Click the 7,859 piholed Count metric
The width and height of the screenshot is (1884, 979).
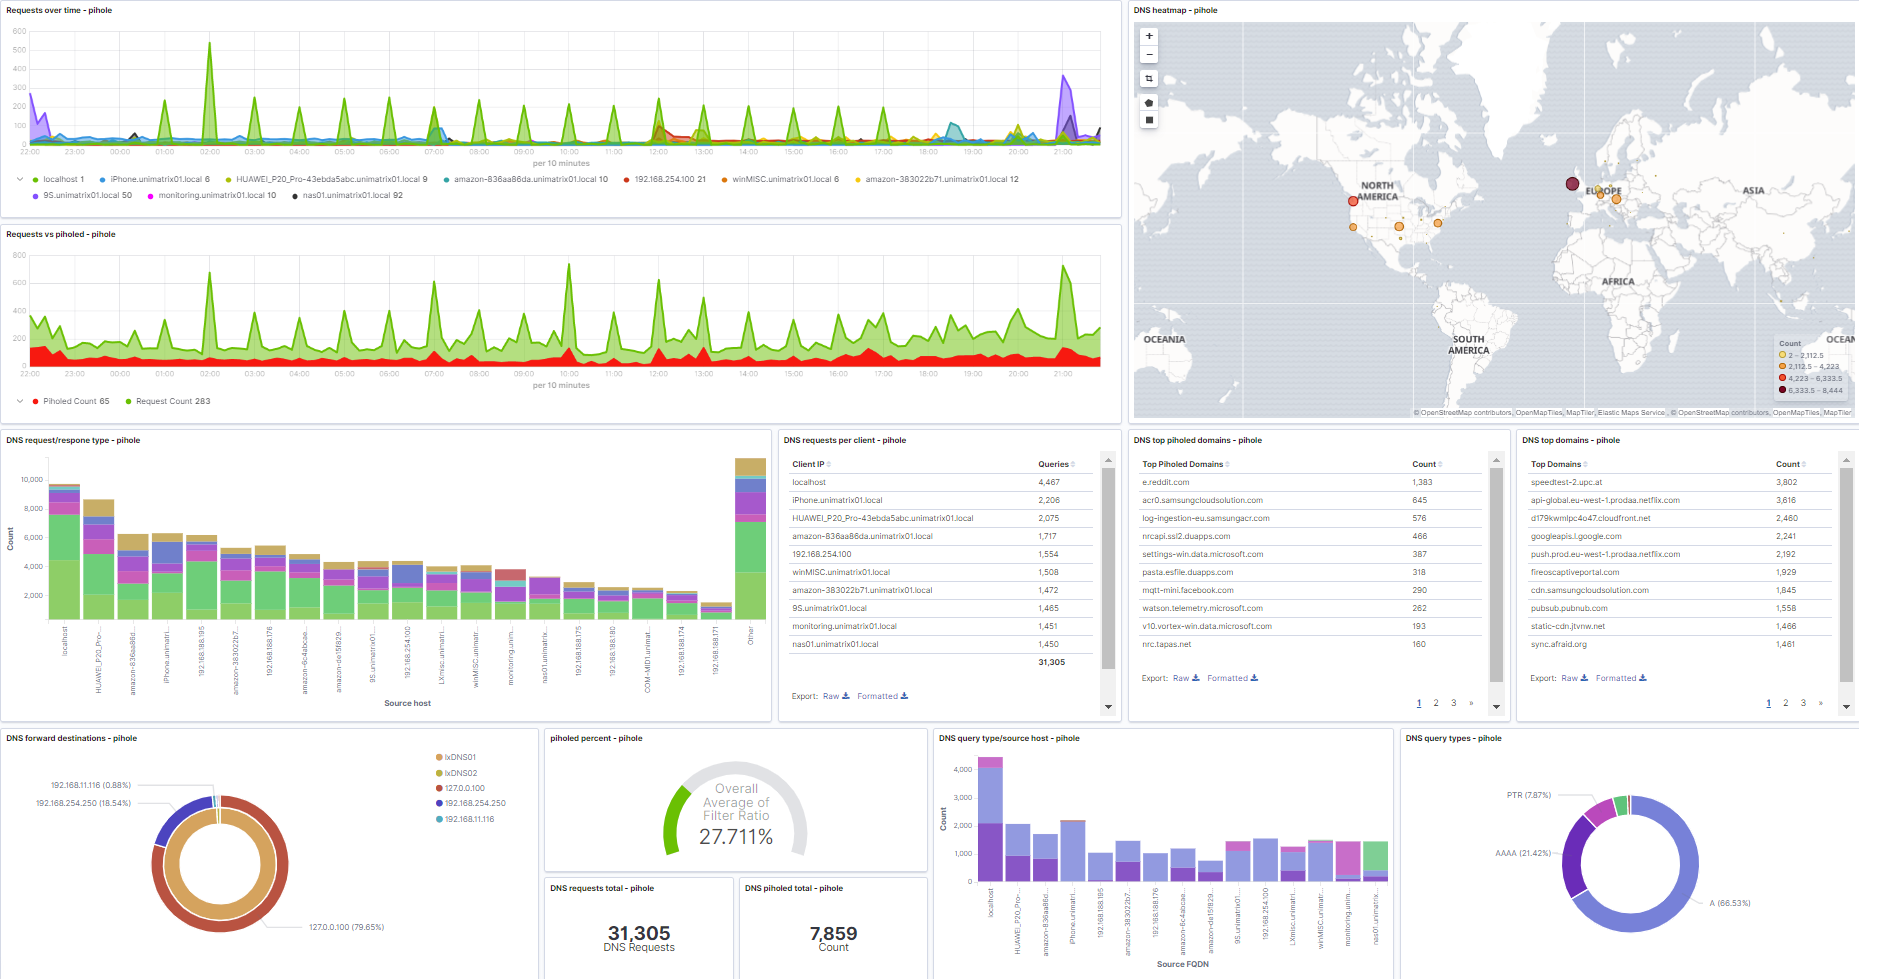tap(833, 938)
